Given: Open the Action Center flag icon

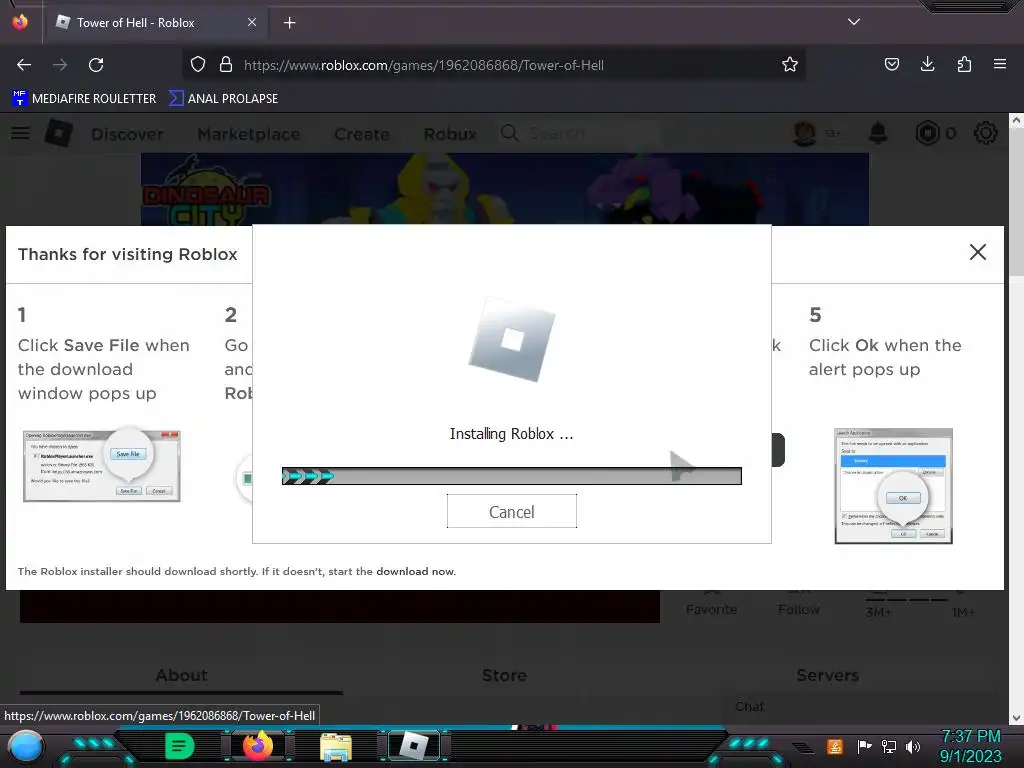Looking at the screenshot, I should point(864,746).
